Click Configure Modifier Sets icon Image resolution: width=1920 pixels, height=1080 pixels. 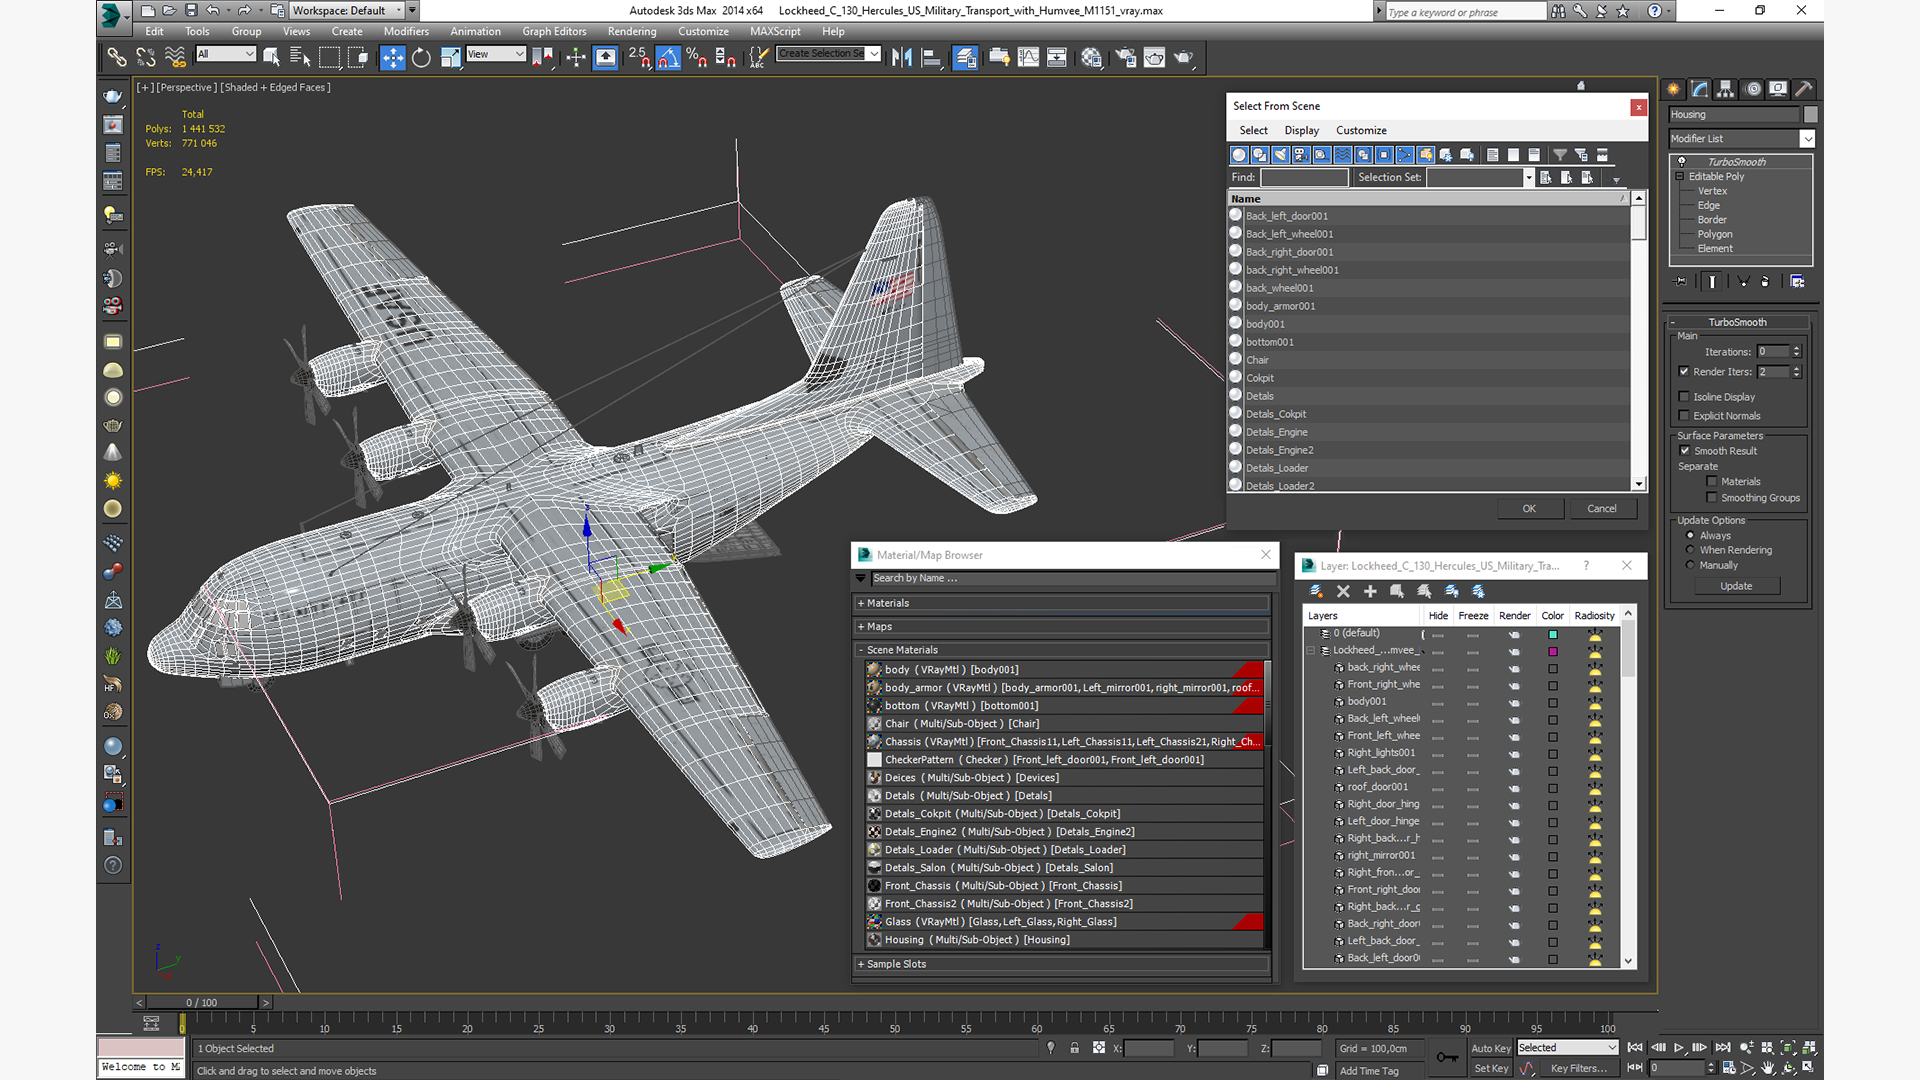[x=1797, y=282]
